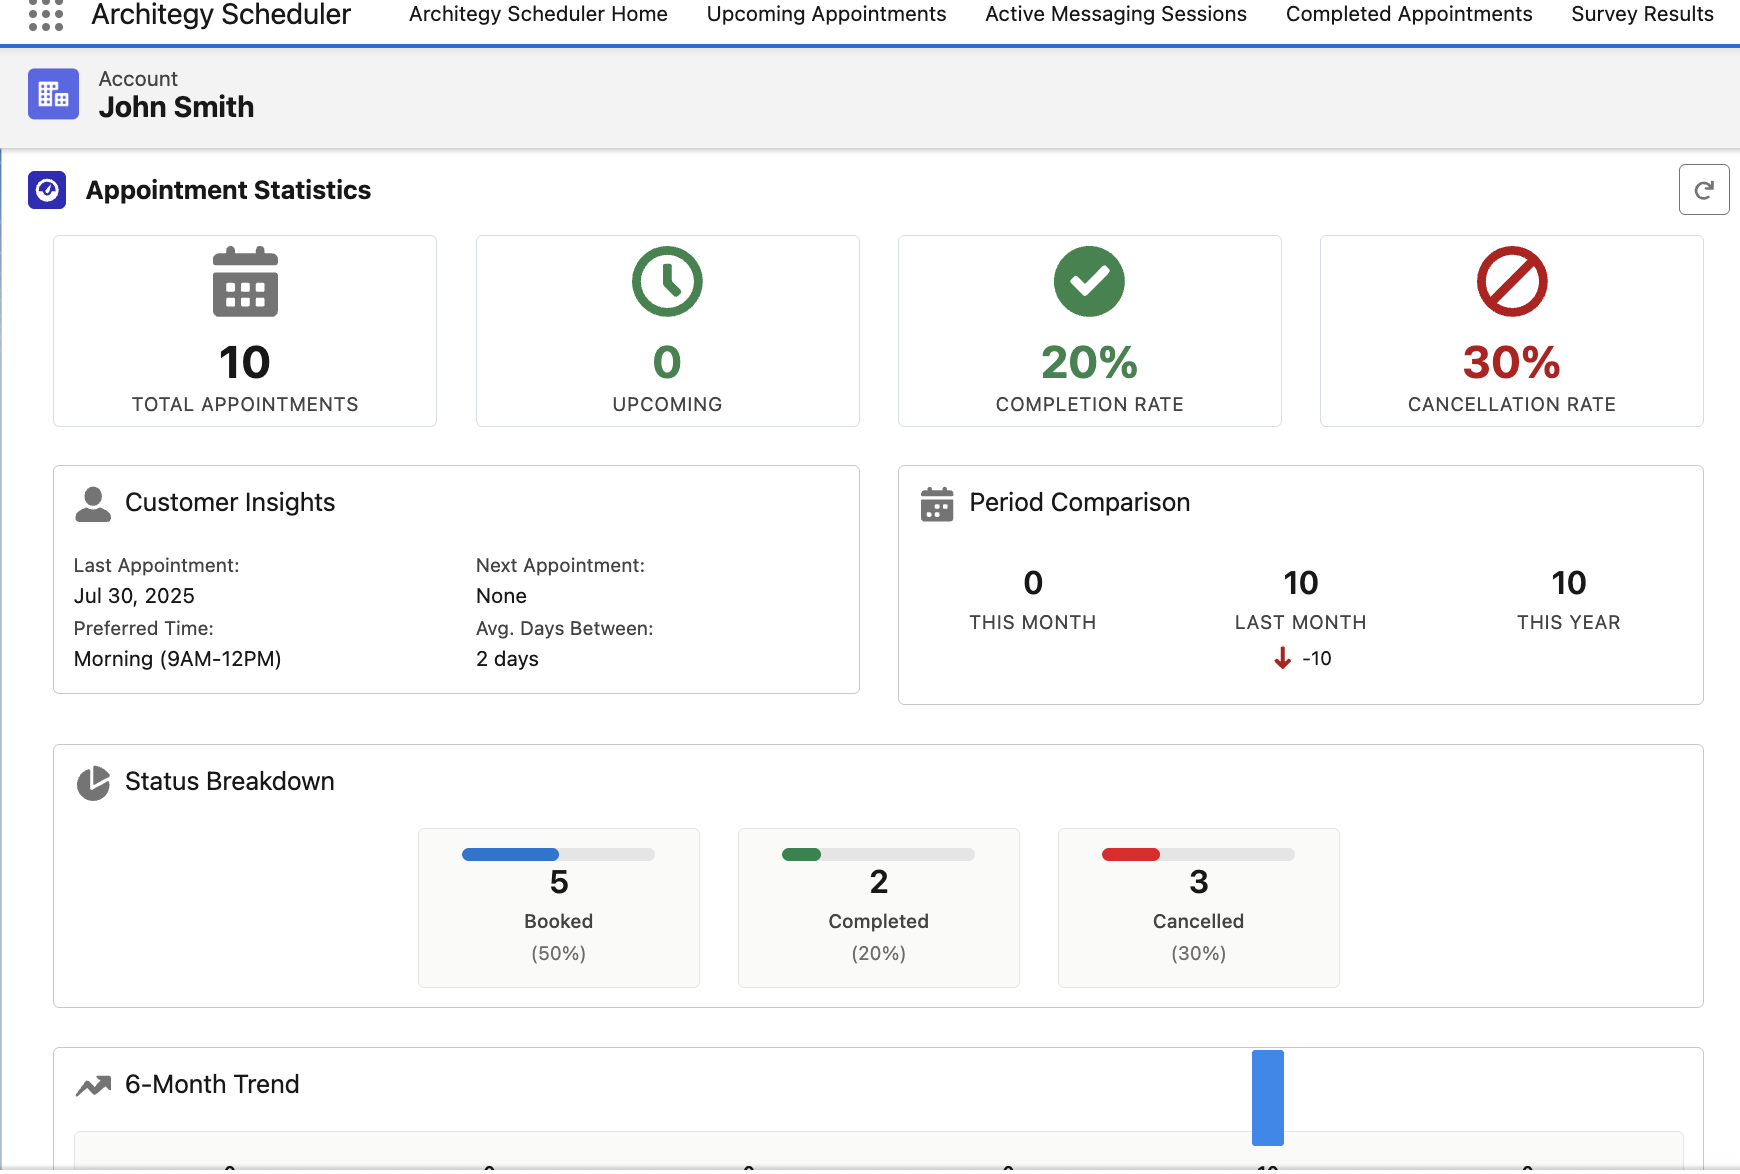1740x1174 pixels.
Task: Click the 'Architegy Scheduler' app name
Action: (x=221, y=14)
